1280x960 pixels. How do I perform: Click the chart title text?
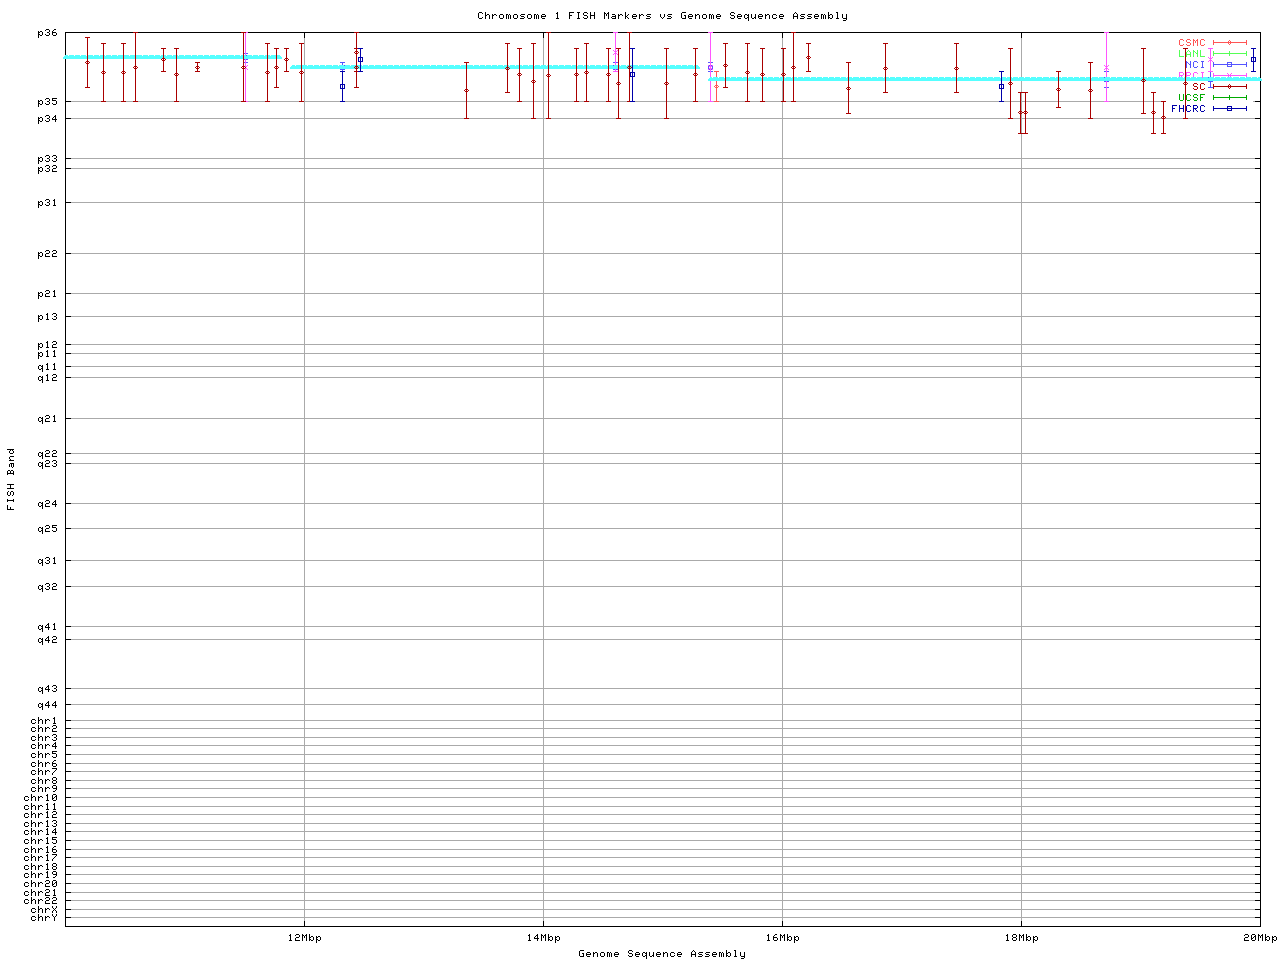[x=662, y=16]
